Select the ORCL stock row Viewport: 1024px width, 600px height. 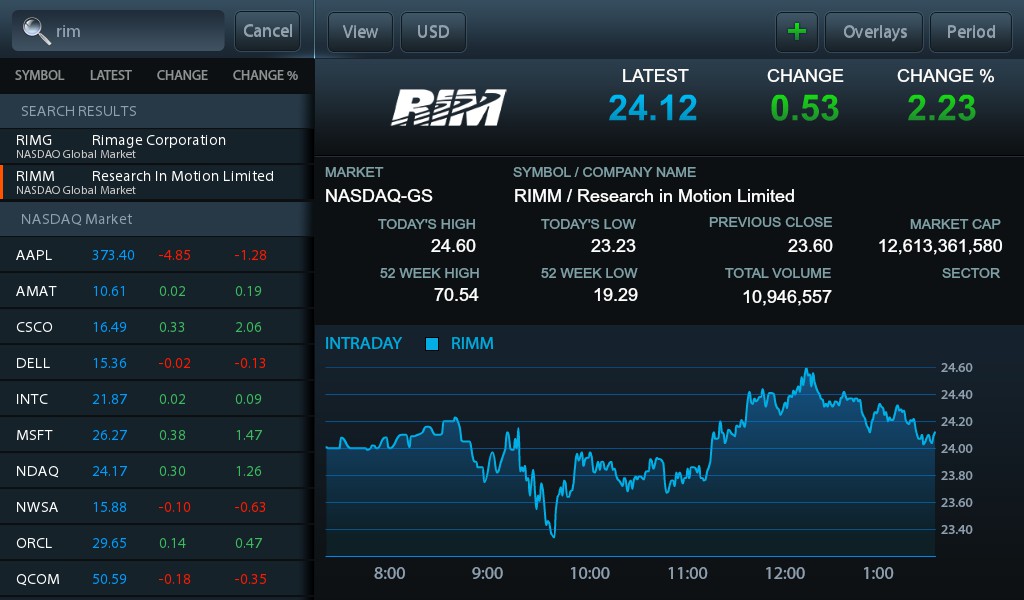tap(157, 543)
